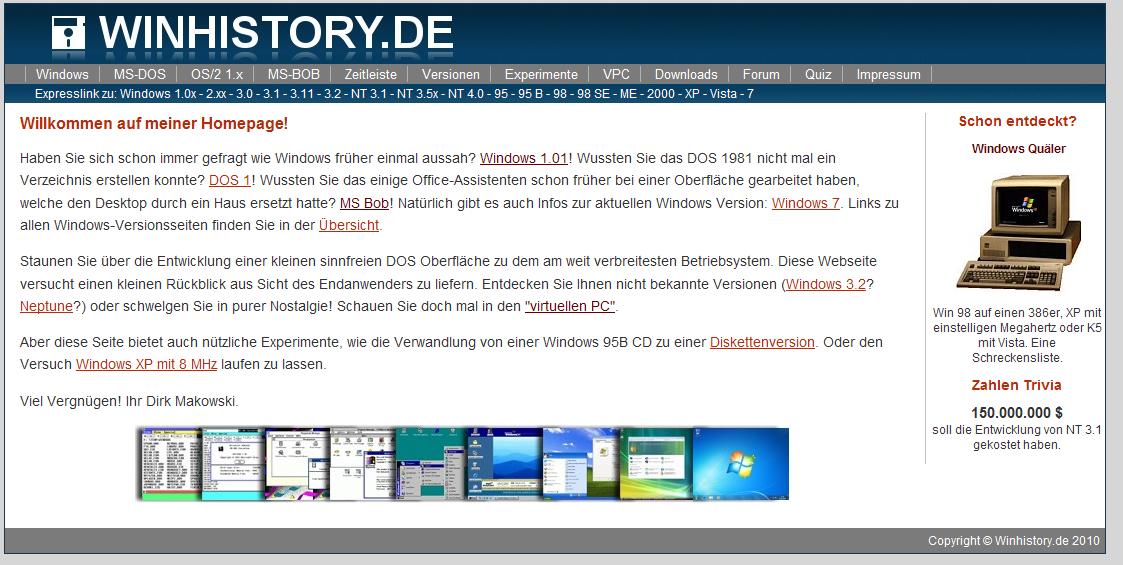Click the "Diskettenversion" link

[762, 342]
